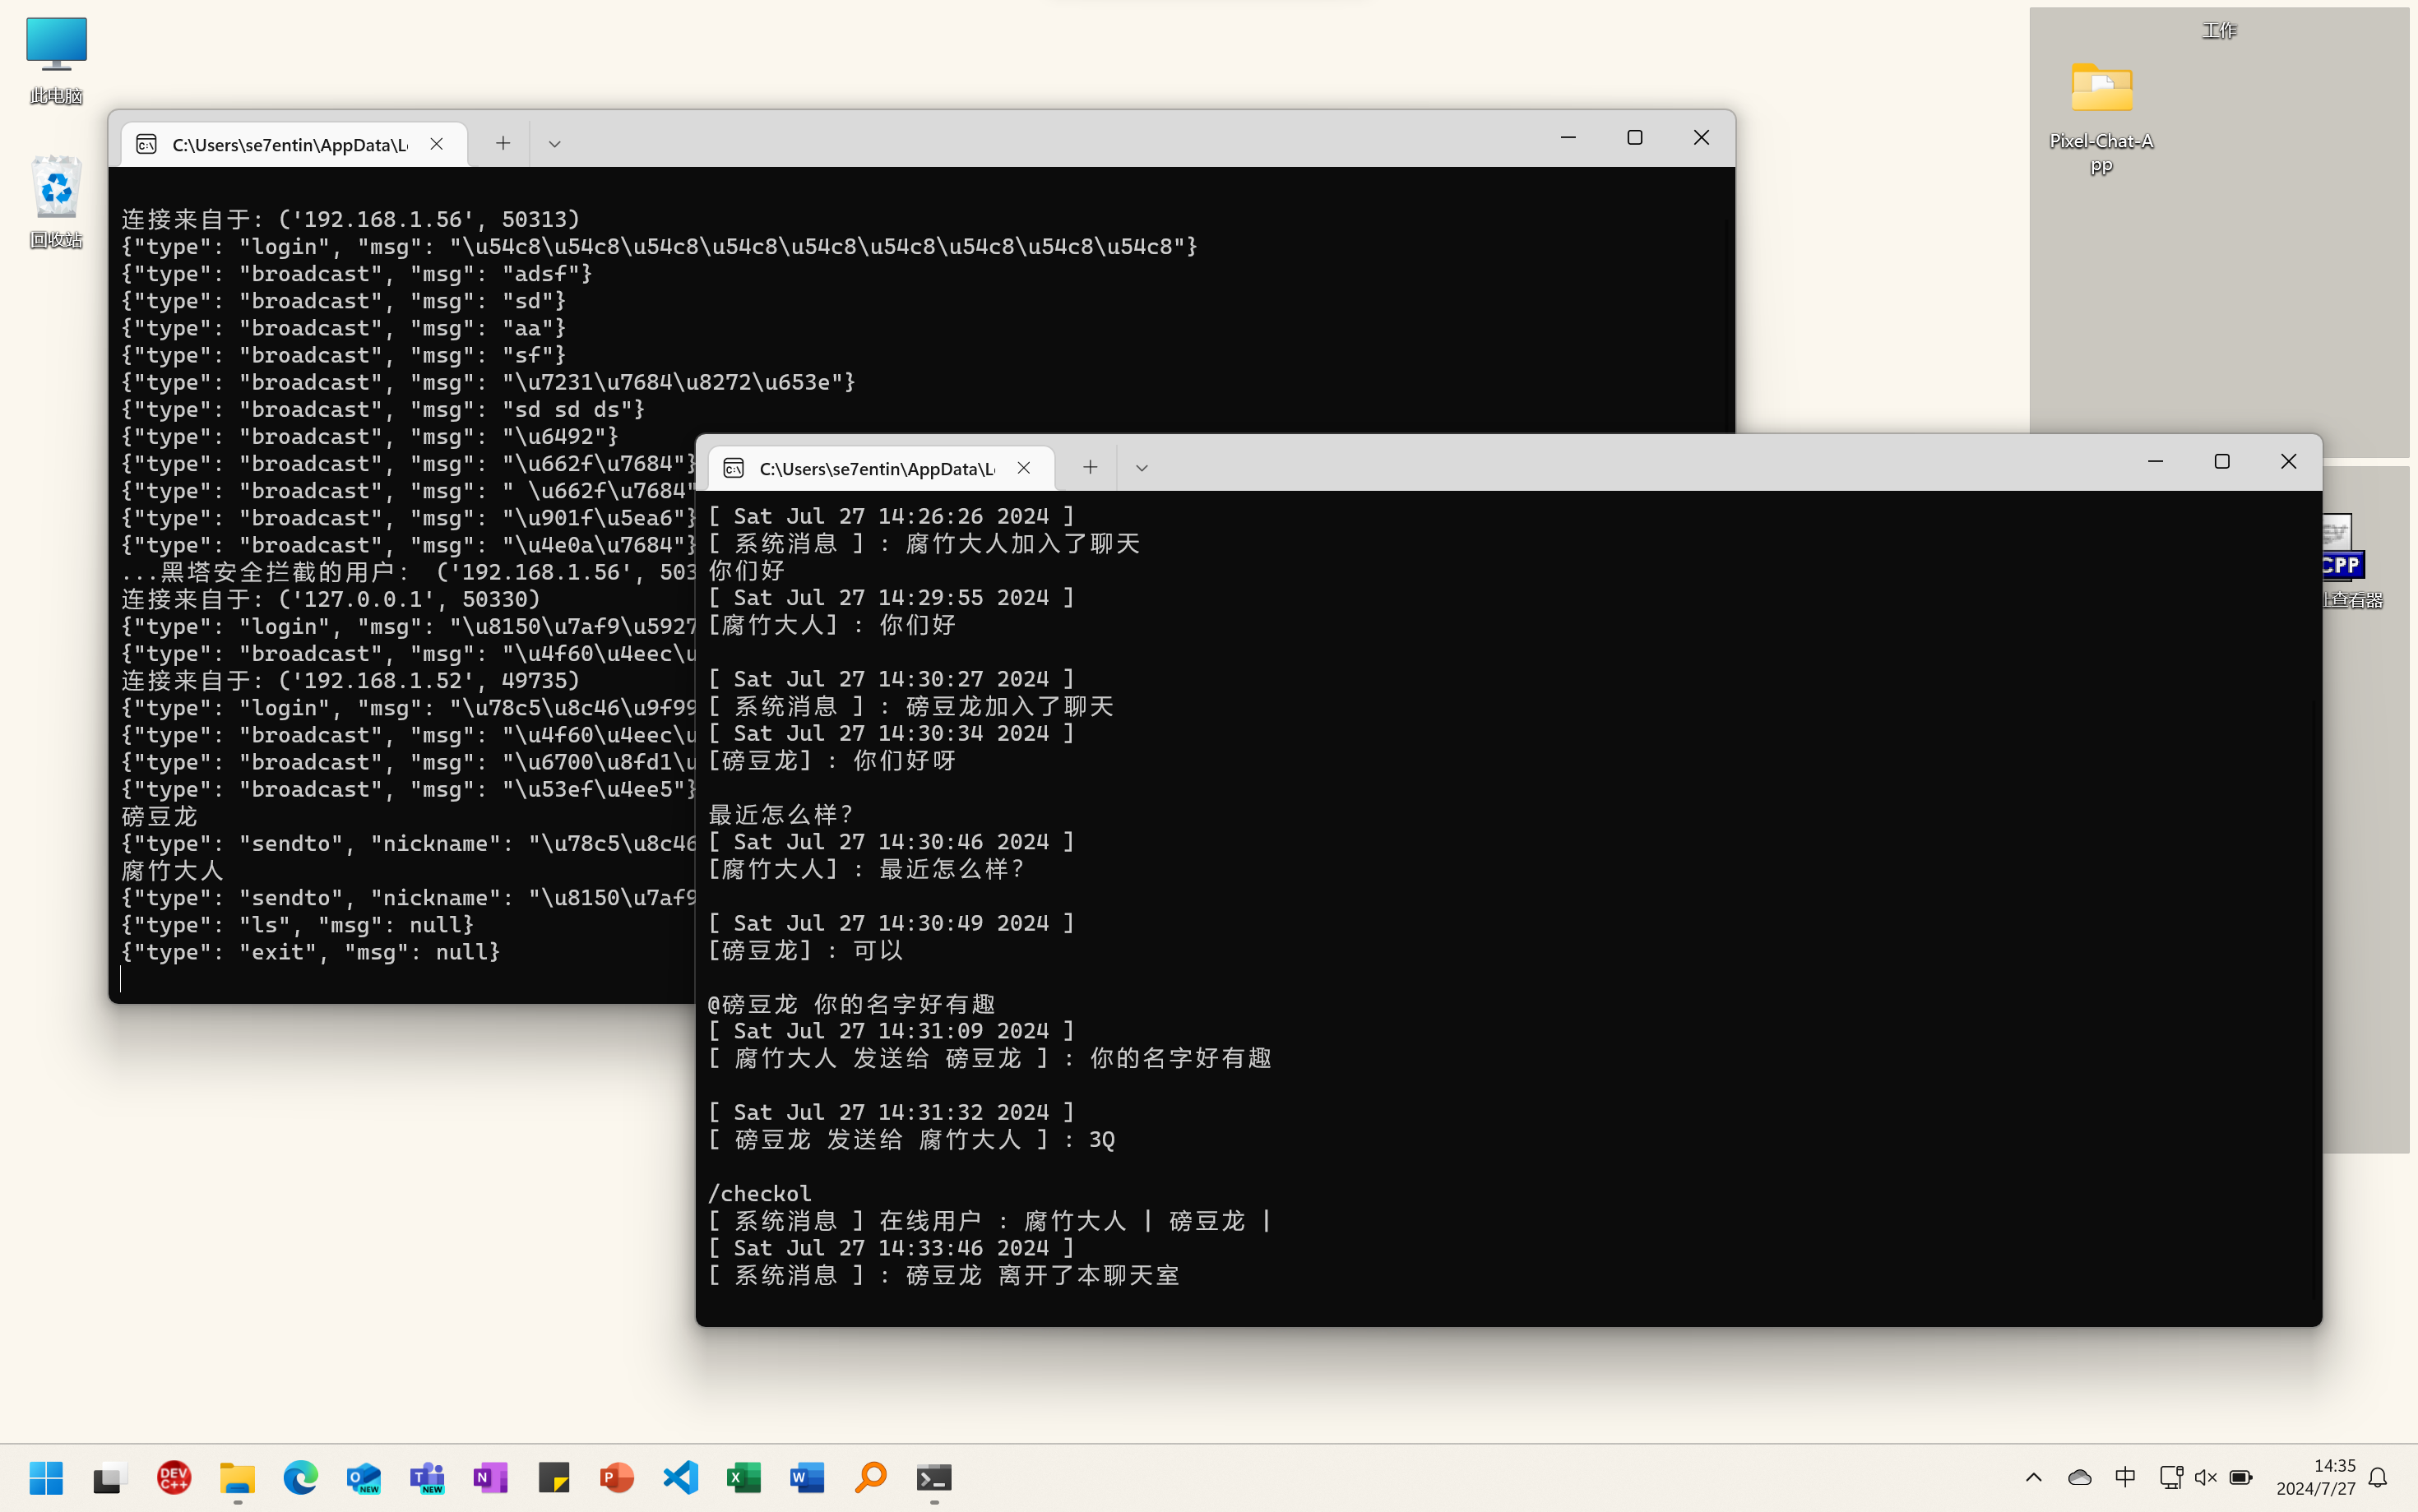Close the tab in the front chat terminal

pyautogui.click(x=1024, y=468)
